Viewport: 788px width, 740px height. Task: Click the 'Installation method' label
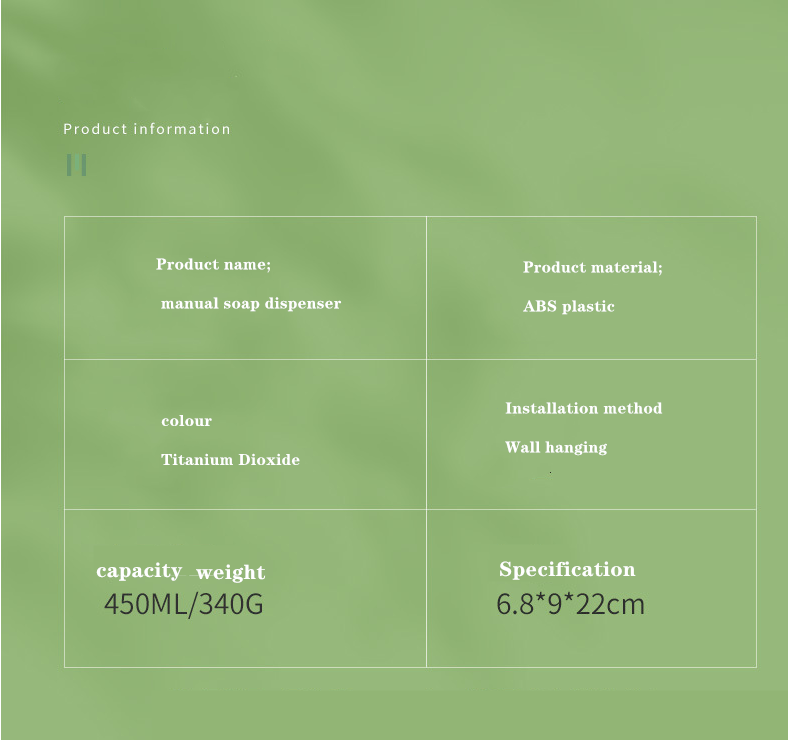(583, 408)
